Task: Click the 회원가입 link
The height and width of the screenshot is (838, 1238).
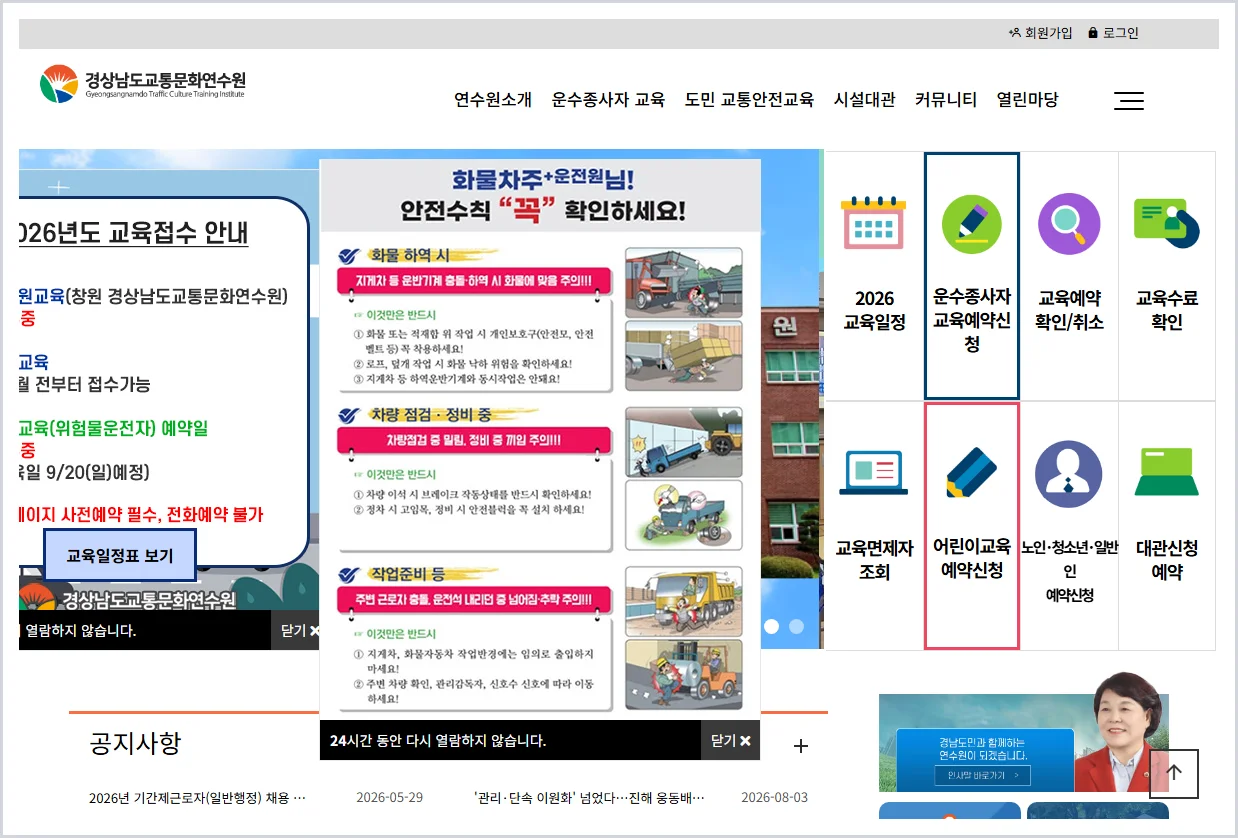Action: coord(1041,33)
